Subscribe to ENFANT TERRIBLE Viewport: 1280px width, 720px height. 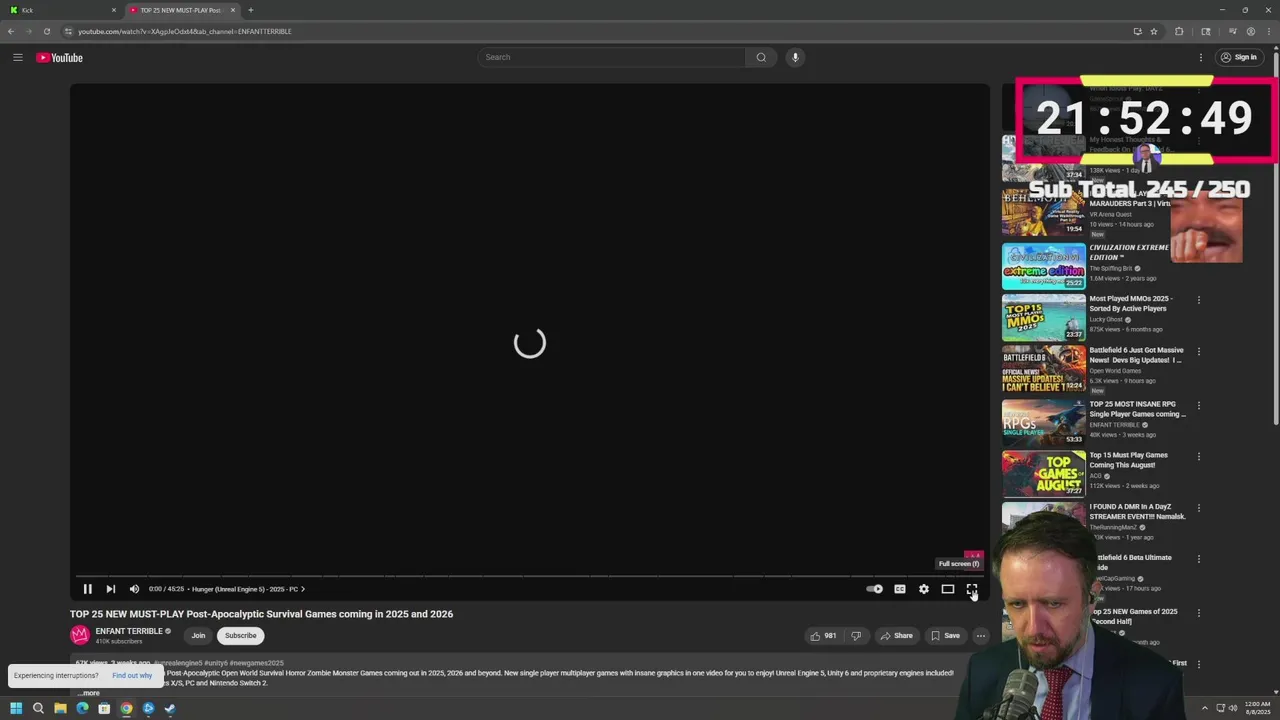tap(240, 636)
